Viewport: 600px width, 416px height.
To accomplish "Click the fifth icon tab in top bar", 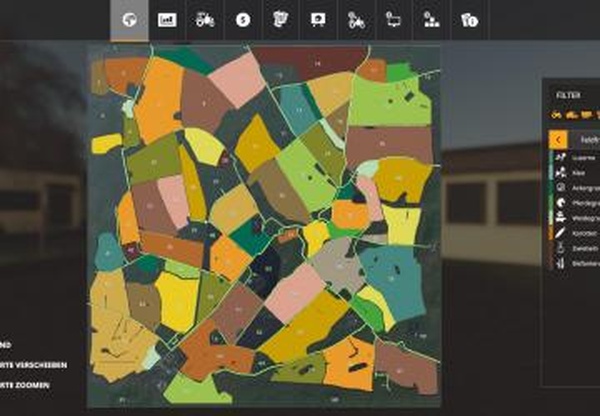I will (x=279, y=19).
